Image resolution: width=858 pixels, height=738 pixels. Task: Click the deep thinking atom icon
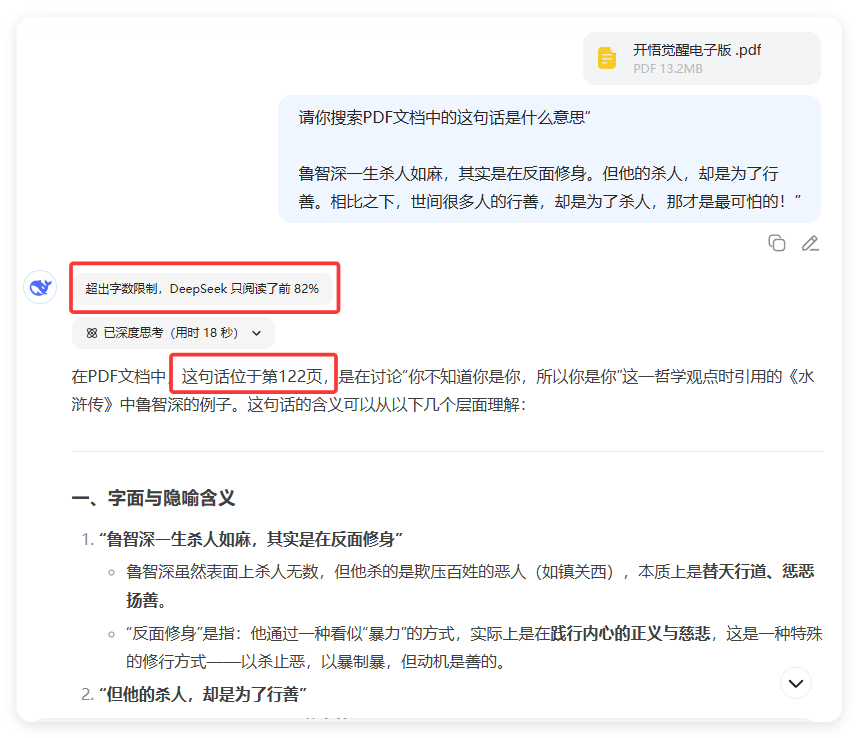91,333
